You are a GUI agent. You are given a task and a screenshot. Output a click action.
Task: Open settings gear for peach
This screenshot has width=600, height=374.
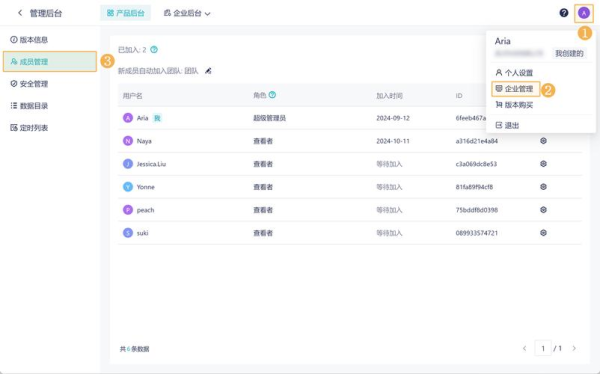pos(543,210)
